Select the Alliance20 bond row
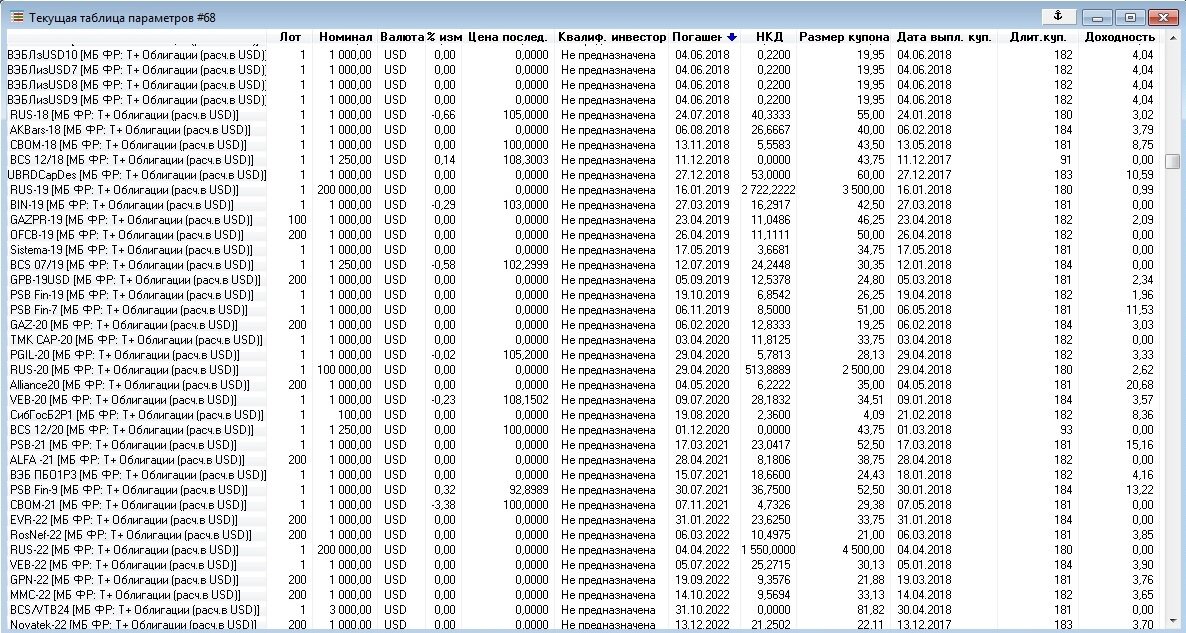1186x633 pixels. click(582, 385)
